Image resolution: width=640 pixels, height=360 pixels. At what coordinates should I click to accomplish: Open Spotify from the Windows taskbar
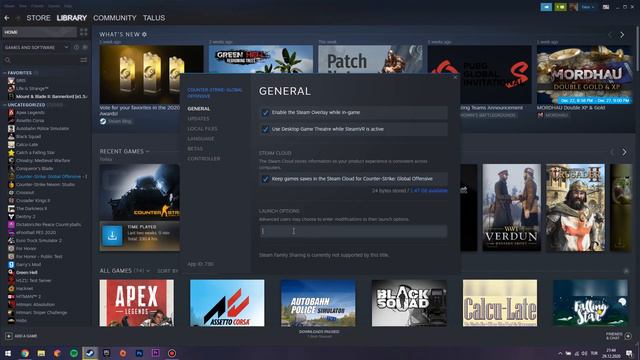[74, 353]
